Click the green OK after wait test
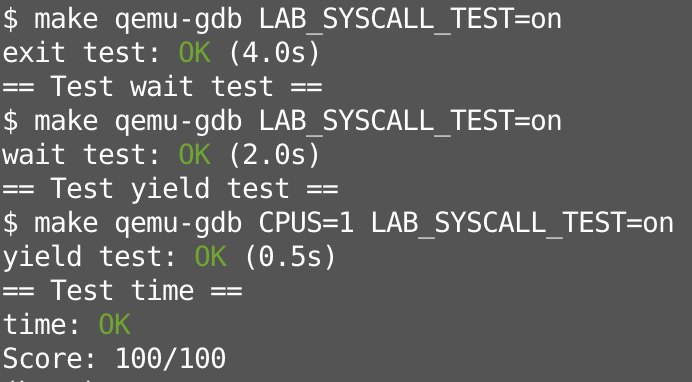The width and height of the screenshot is (692, 382). [x=195, y=155]
